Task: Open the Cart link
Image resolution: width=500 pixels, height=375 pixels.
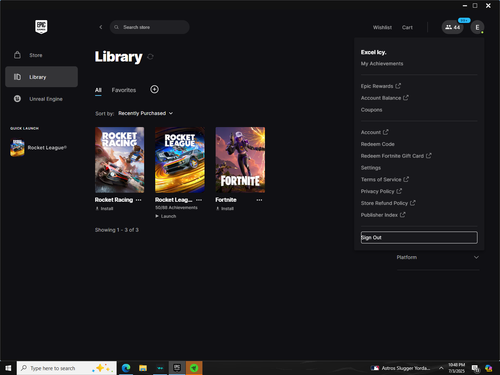Action: (407, 27)
